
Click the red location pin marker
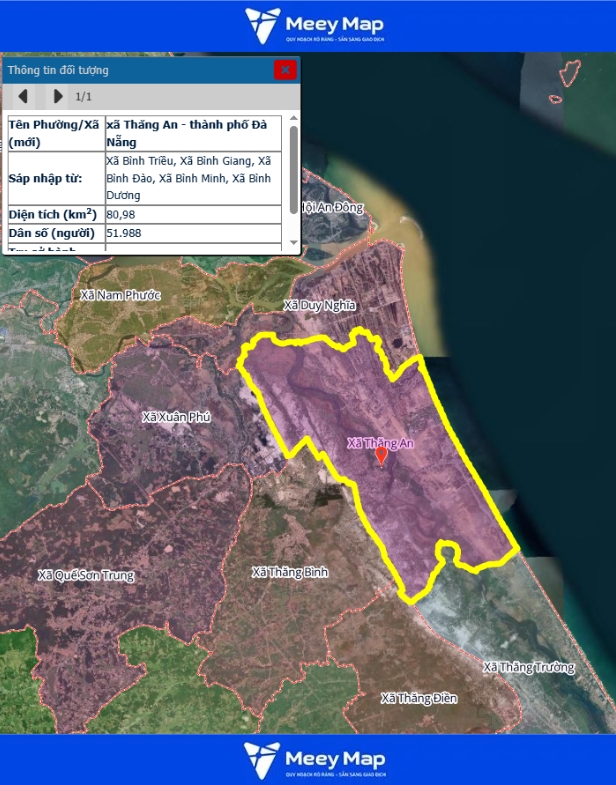coord(381,456)
